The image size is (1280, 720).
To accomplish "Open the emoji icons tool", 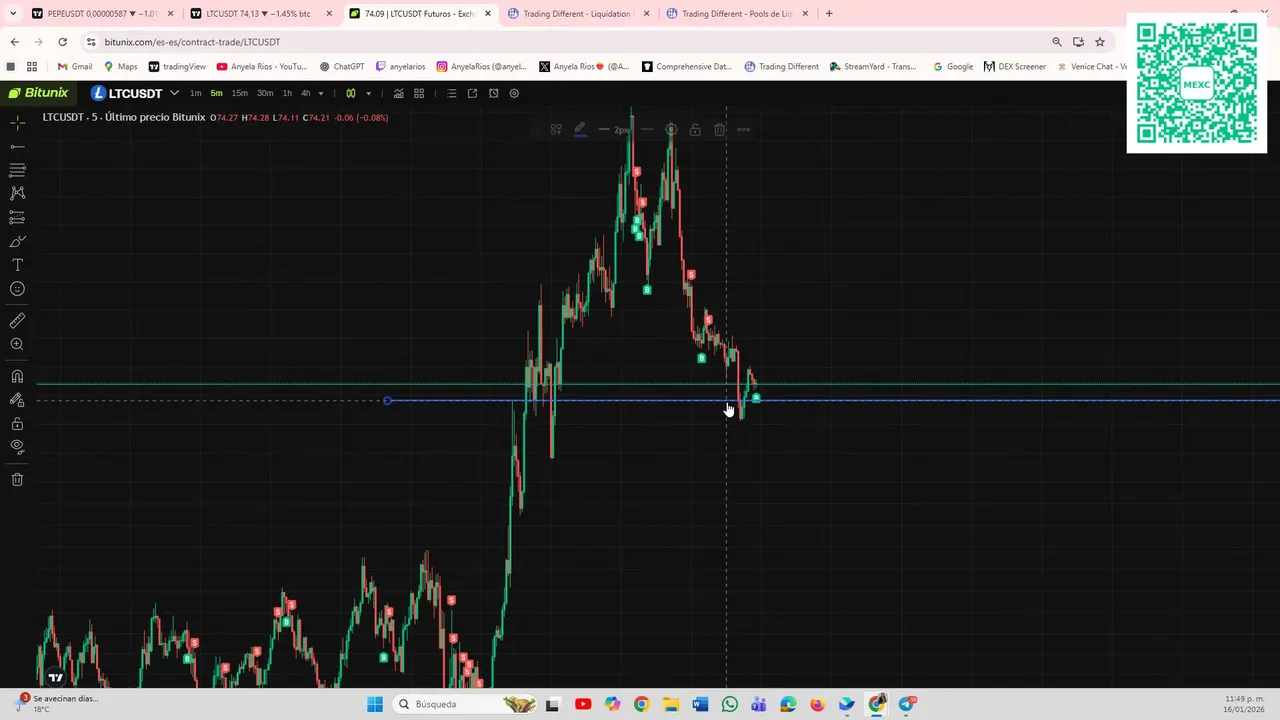I will (17, 289).
